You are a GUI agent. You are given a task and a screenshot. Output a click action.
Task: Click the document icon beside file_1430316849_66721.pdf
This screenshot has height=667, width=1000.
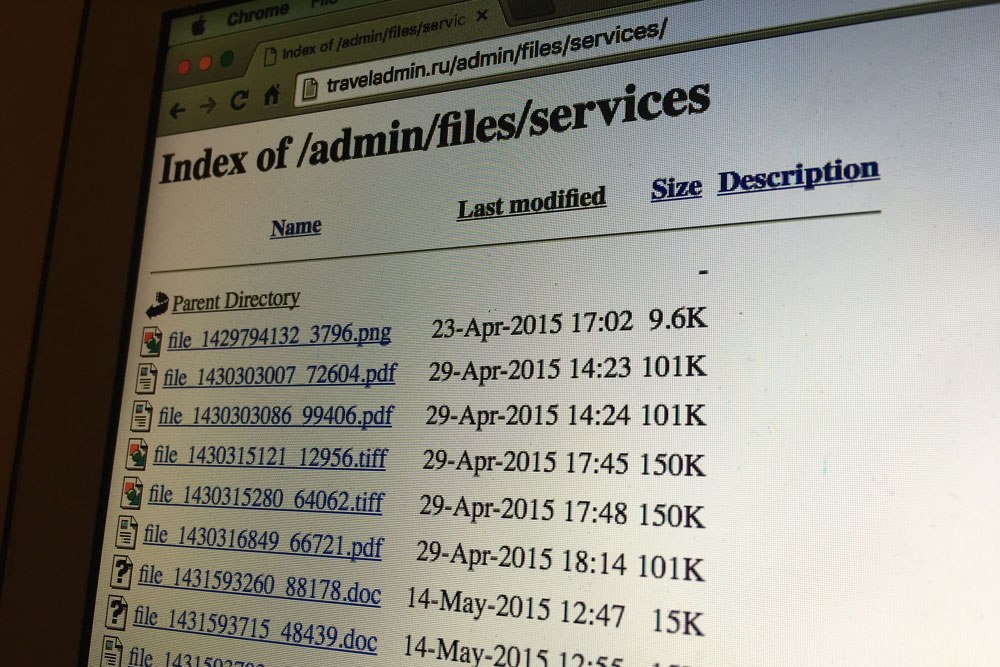coord(126,533)
